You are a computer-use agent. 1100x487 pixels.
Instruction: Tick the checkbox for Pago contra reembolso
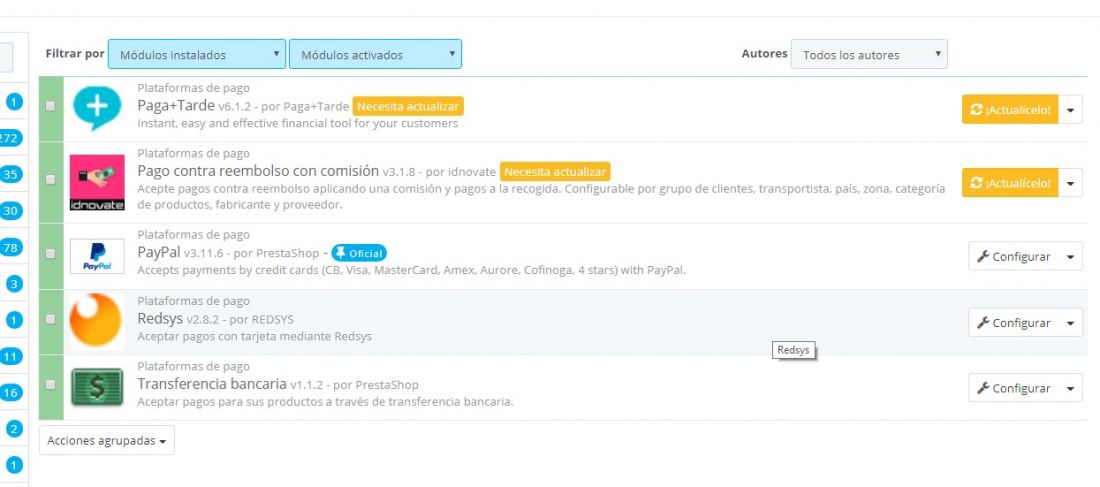pos(51,180)
